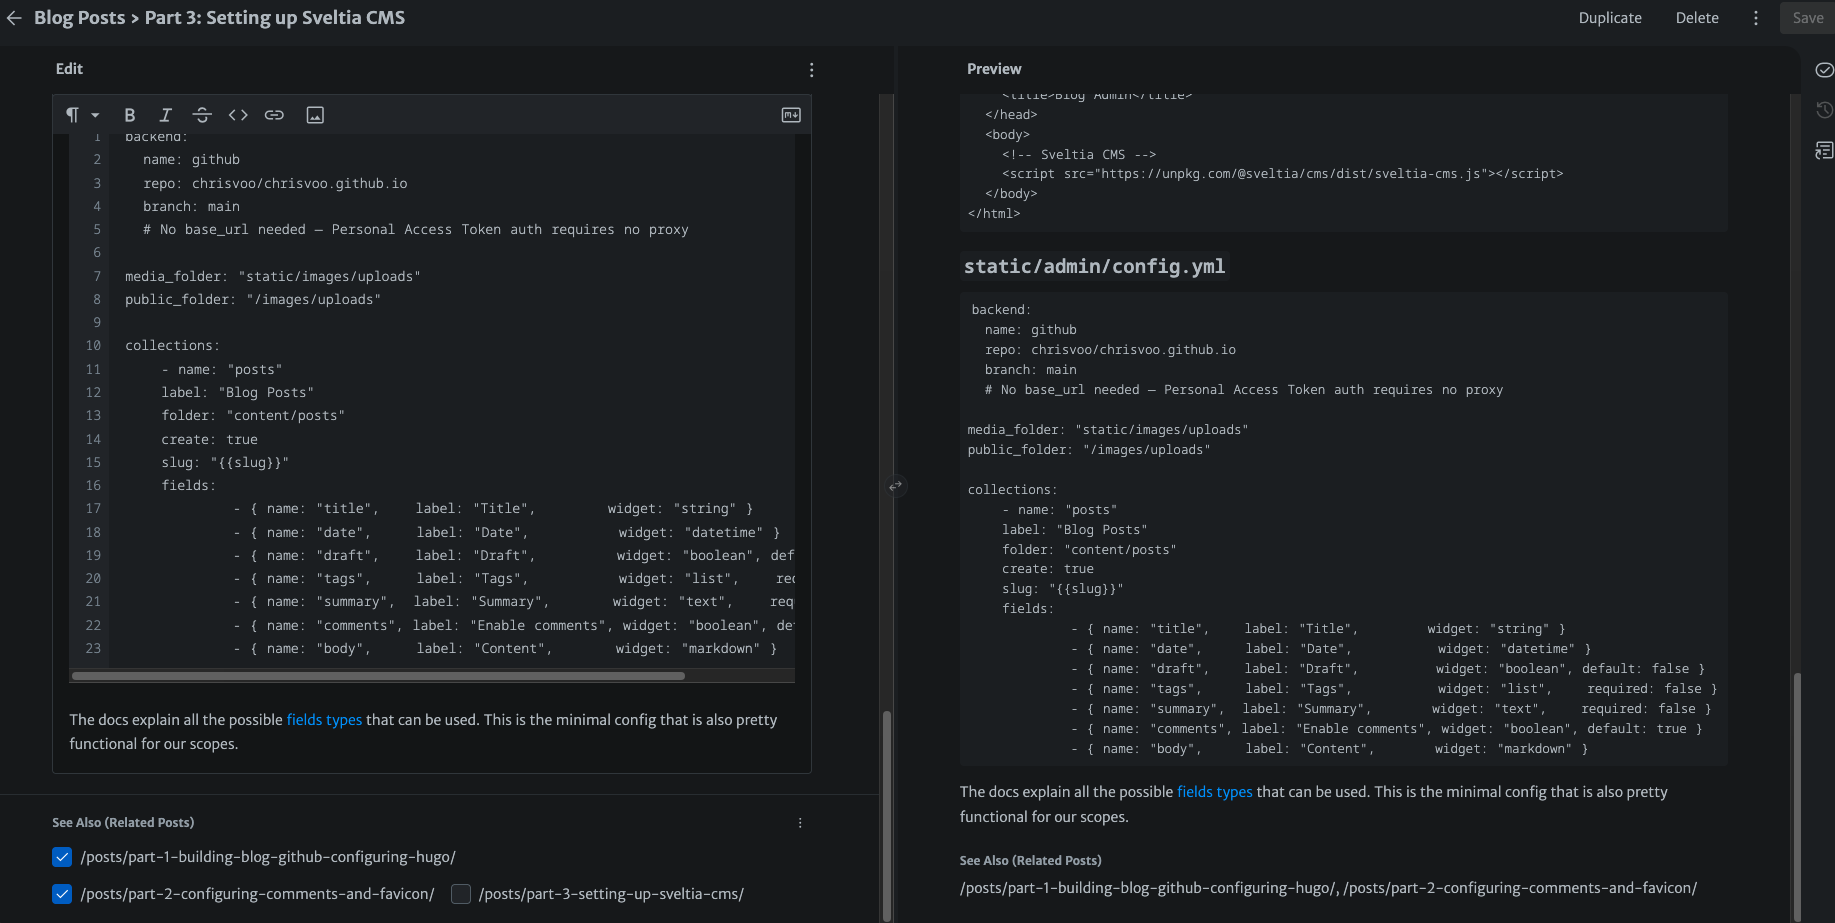Image resolution: width=1835 pixels, height=923 pixels.
Task: Click editor line 'name: github'
Action: [191, 160]
